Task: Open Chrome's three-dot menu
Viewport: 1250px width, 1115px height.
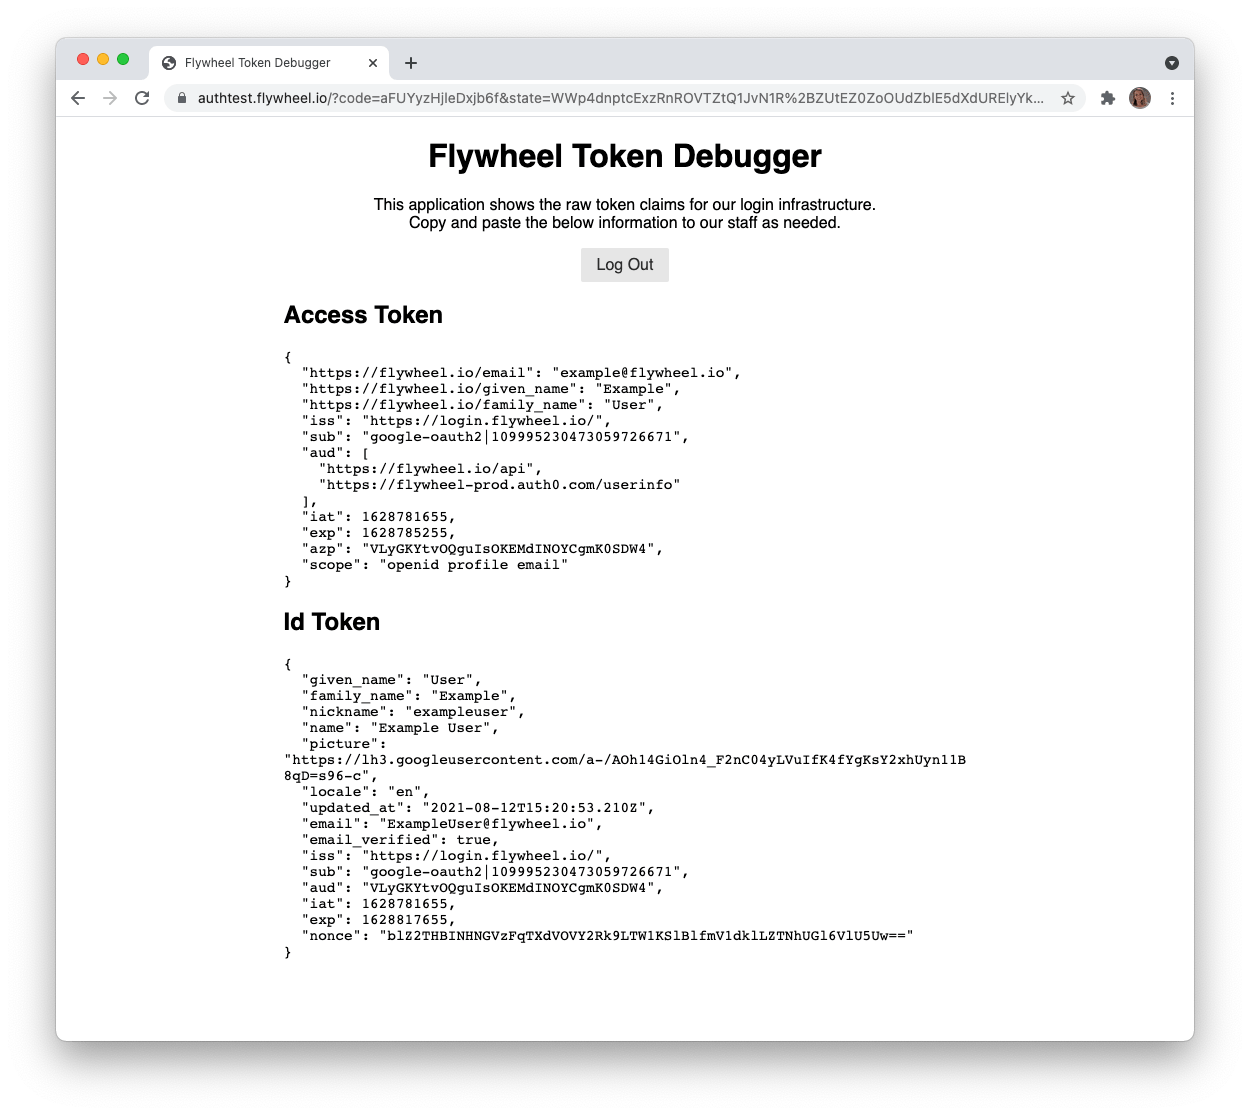Action: pyautogui.click(x=1172, y=98)
